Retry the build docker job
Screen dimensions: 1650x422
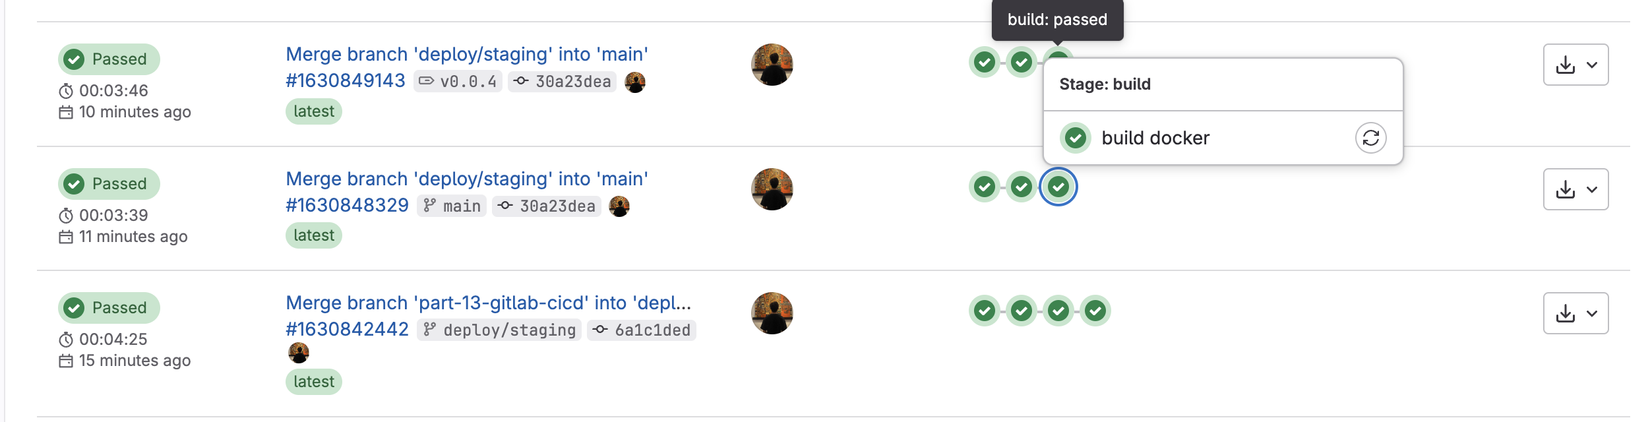coord(1370,138)
